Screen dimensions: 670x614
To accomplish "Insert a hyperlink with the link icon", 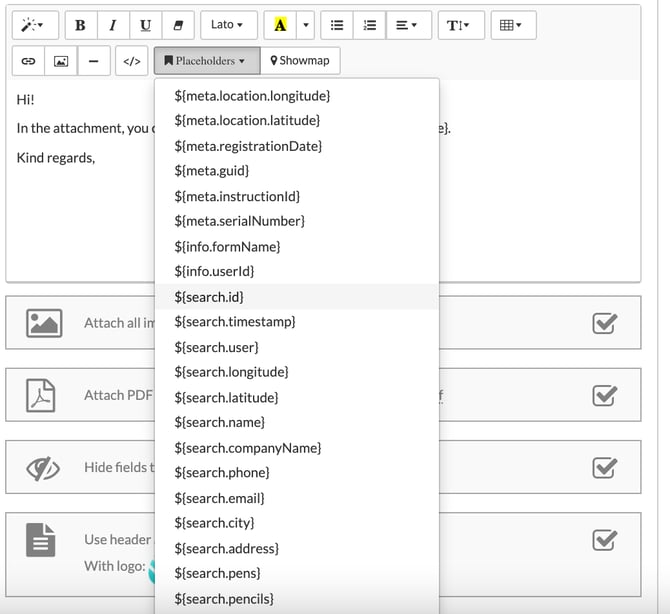I will 28,61.
